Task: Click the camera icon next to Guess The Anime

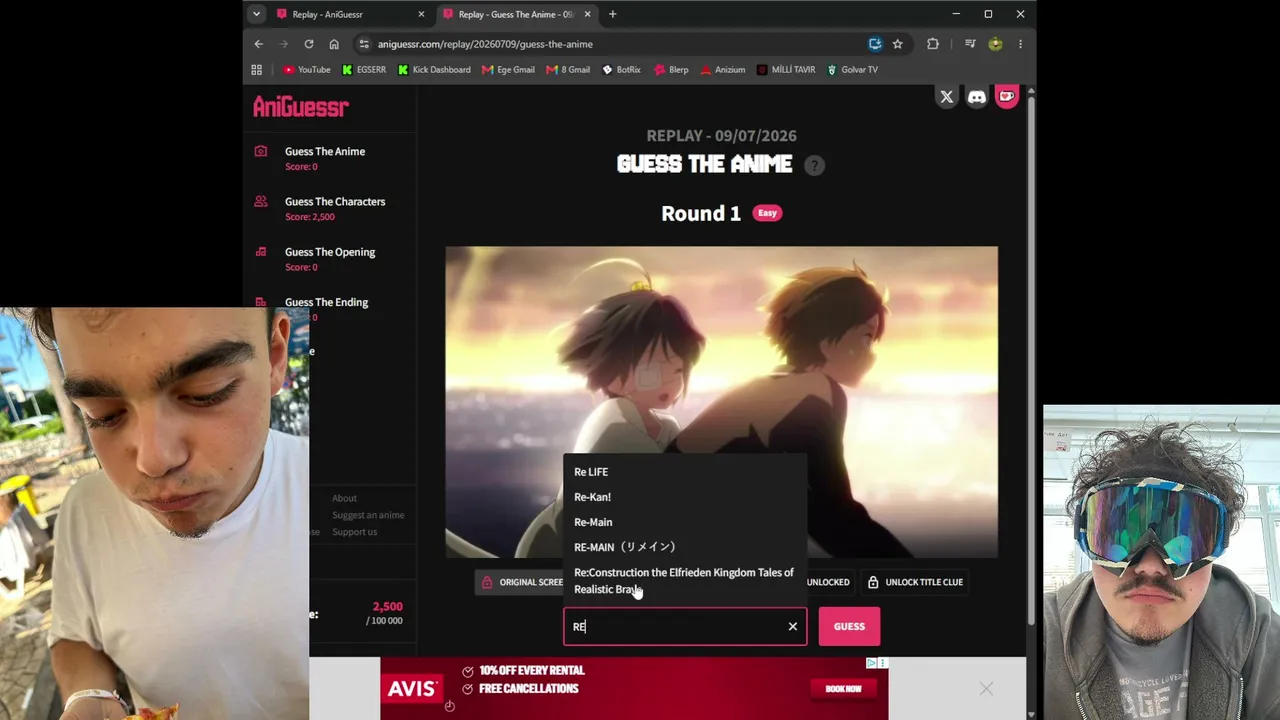Action: click(261, 151)
